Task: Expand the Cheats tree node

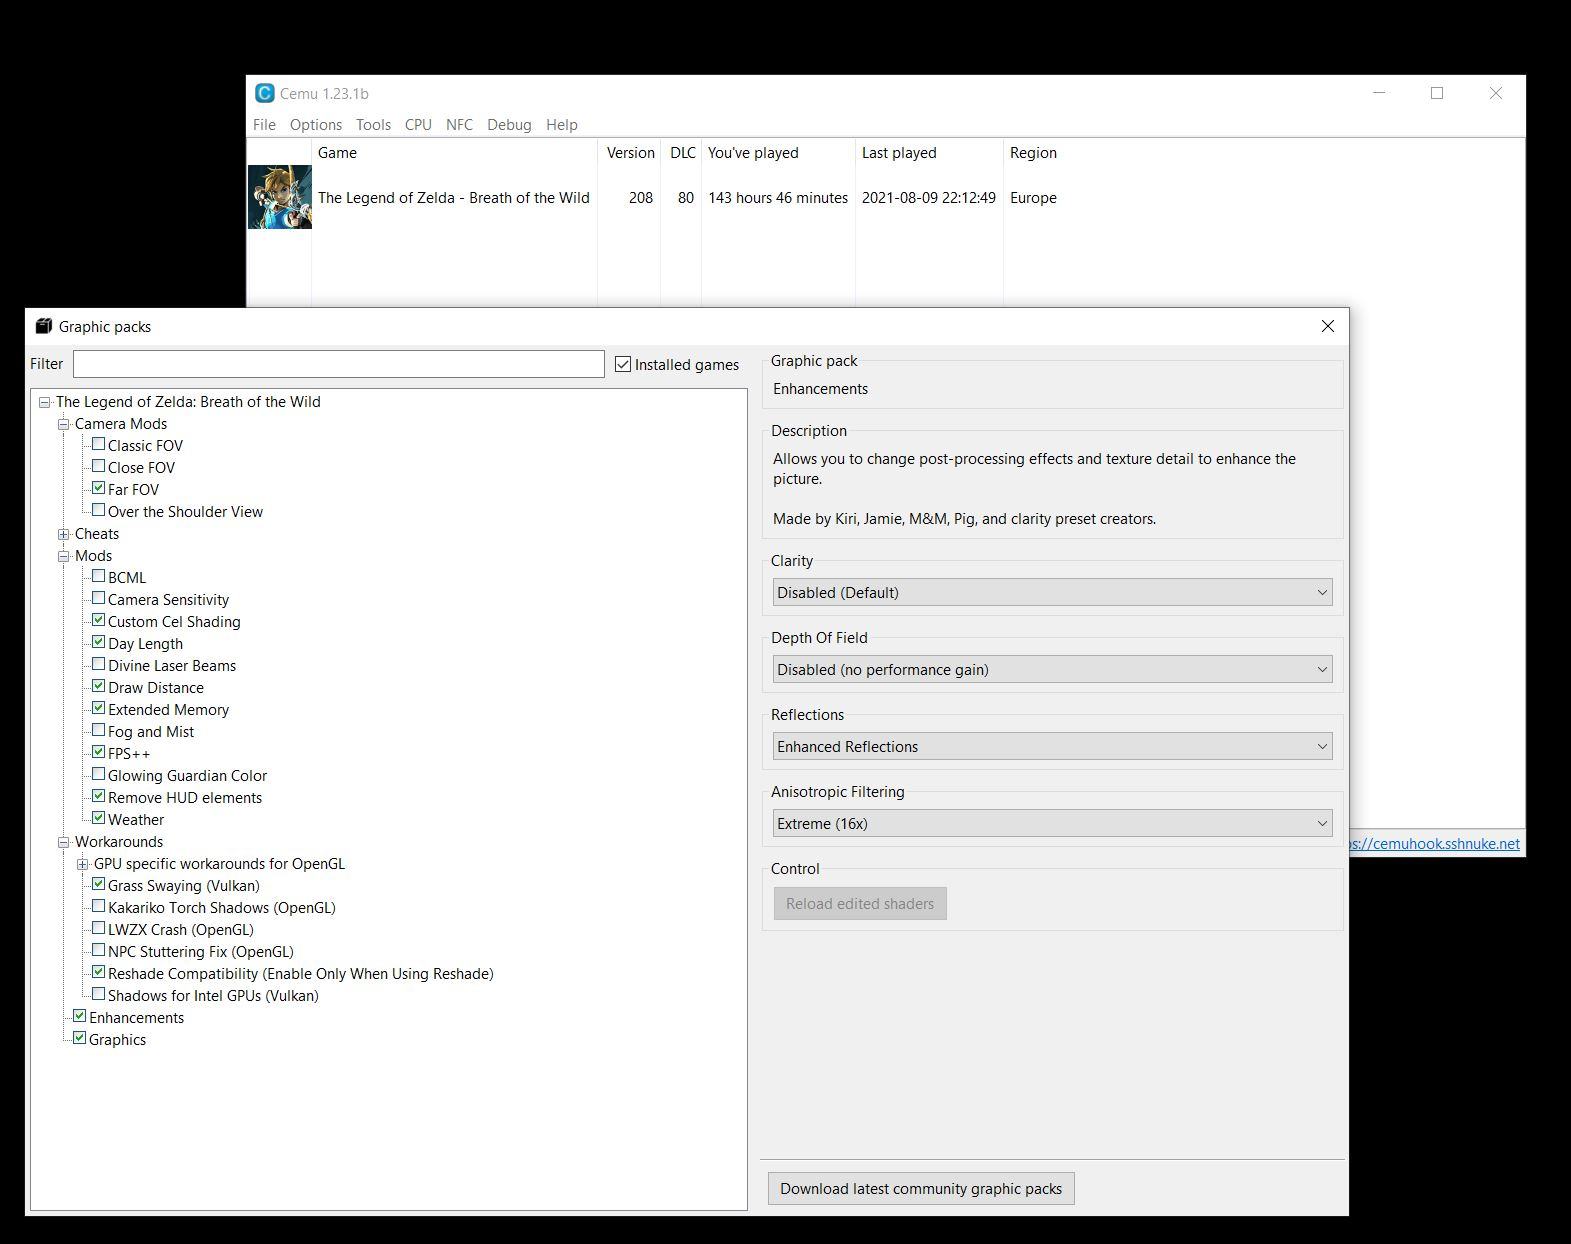Action: click(64, 534)
